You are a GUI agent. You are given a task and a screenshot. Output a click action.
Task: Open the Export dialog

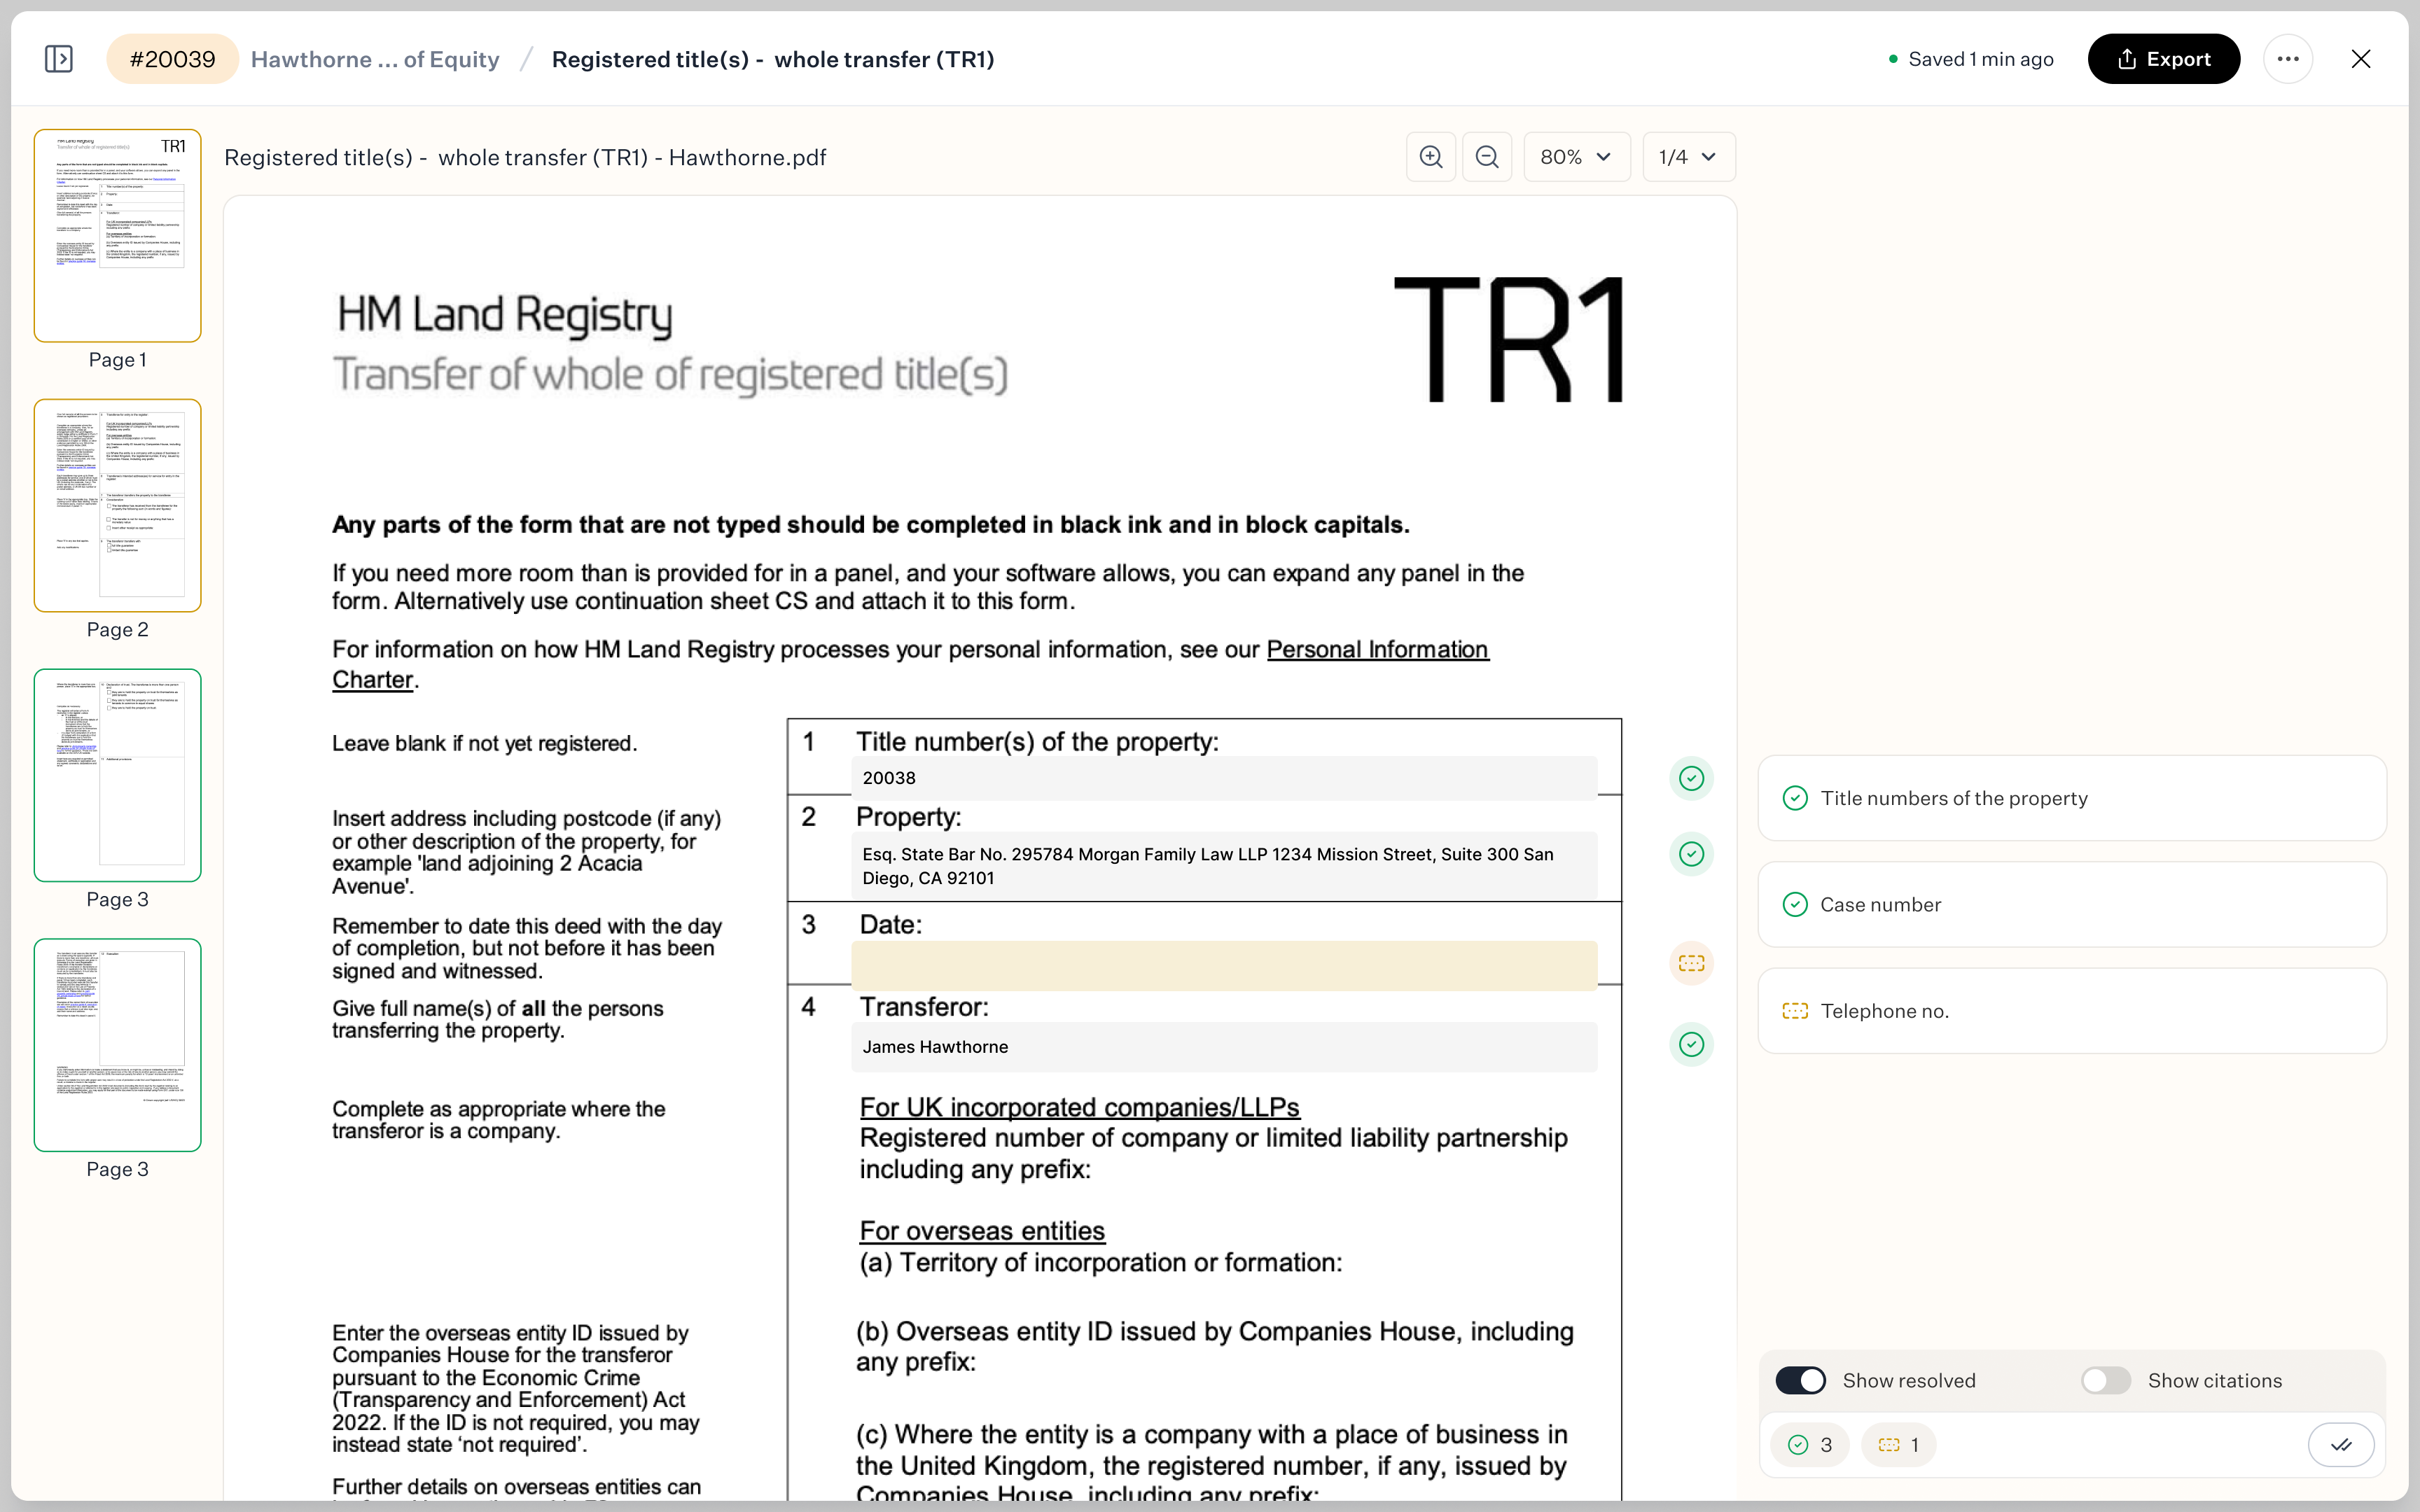coord(2163,58)
